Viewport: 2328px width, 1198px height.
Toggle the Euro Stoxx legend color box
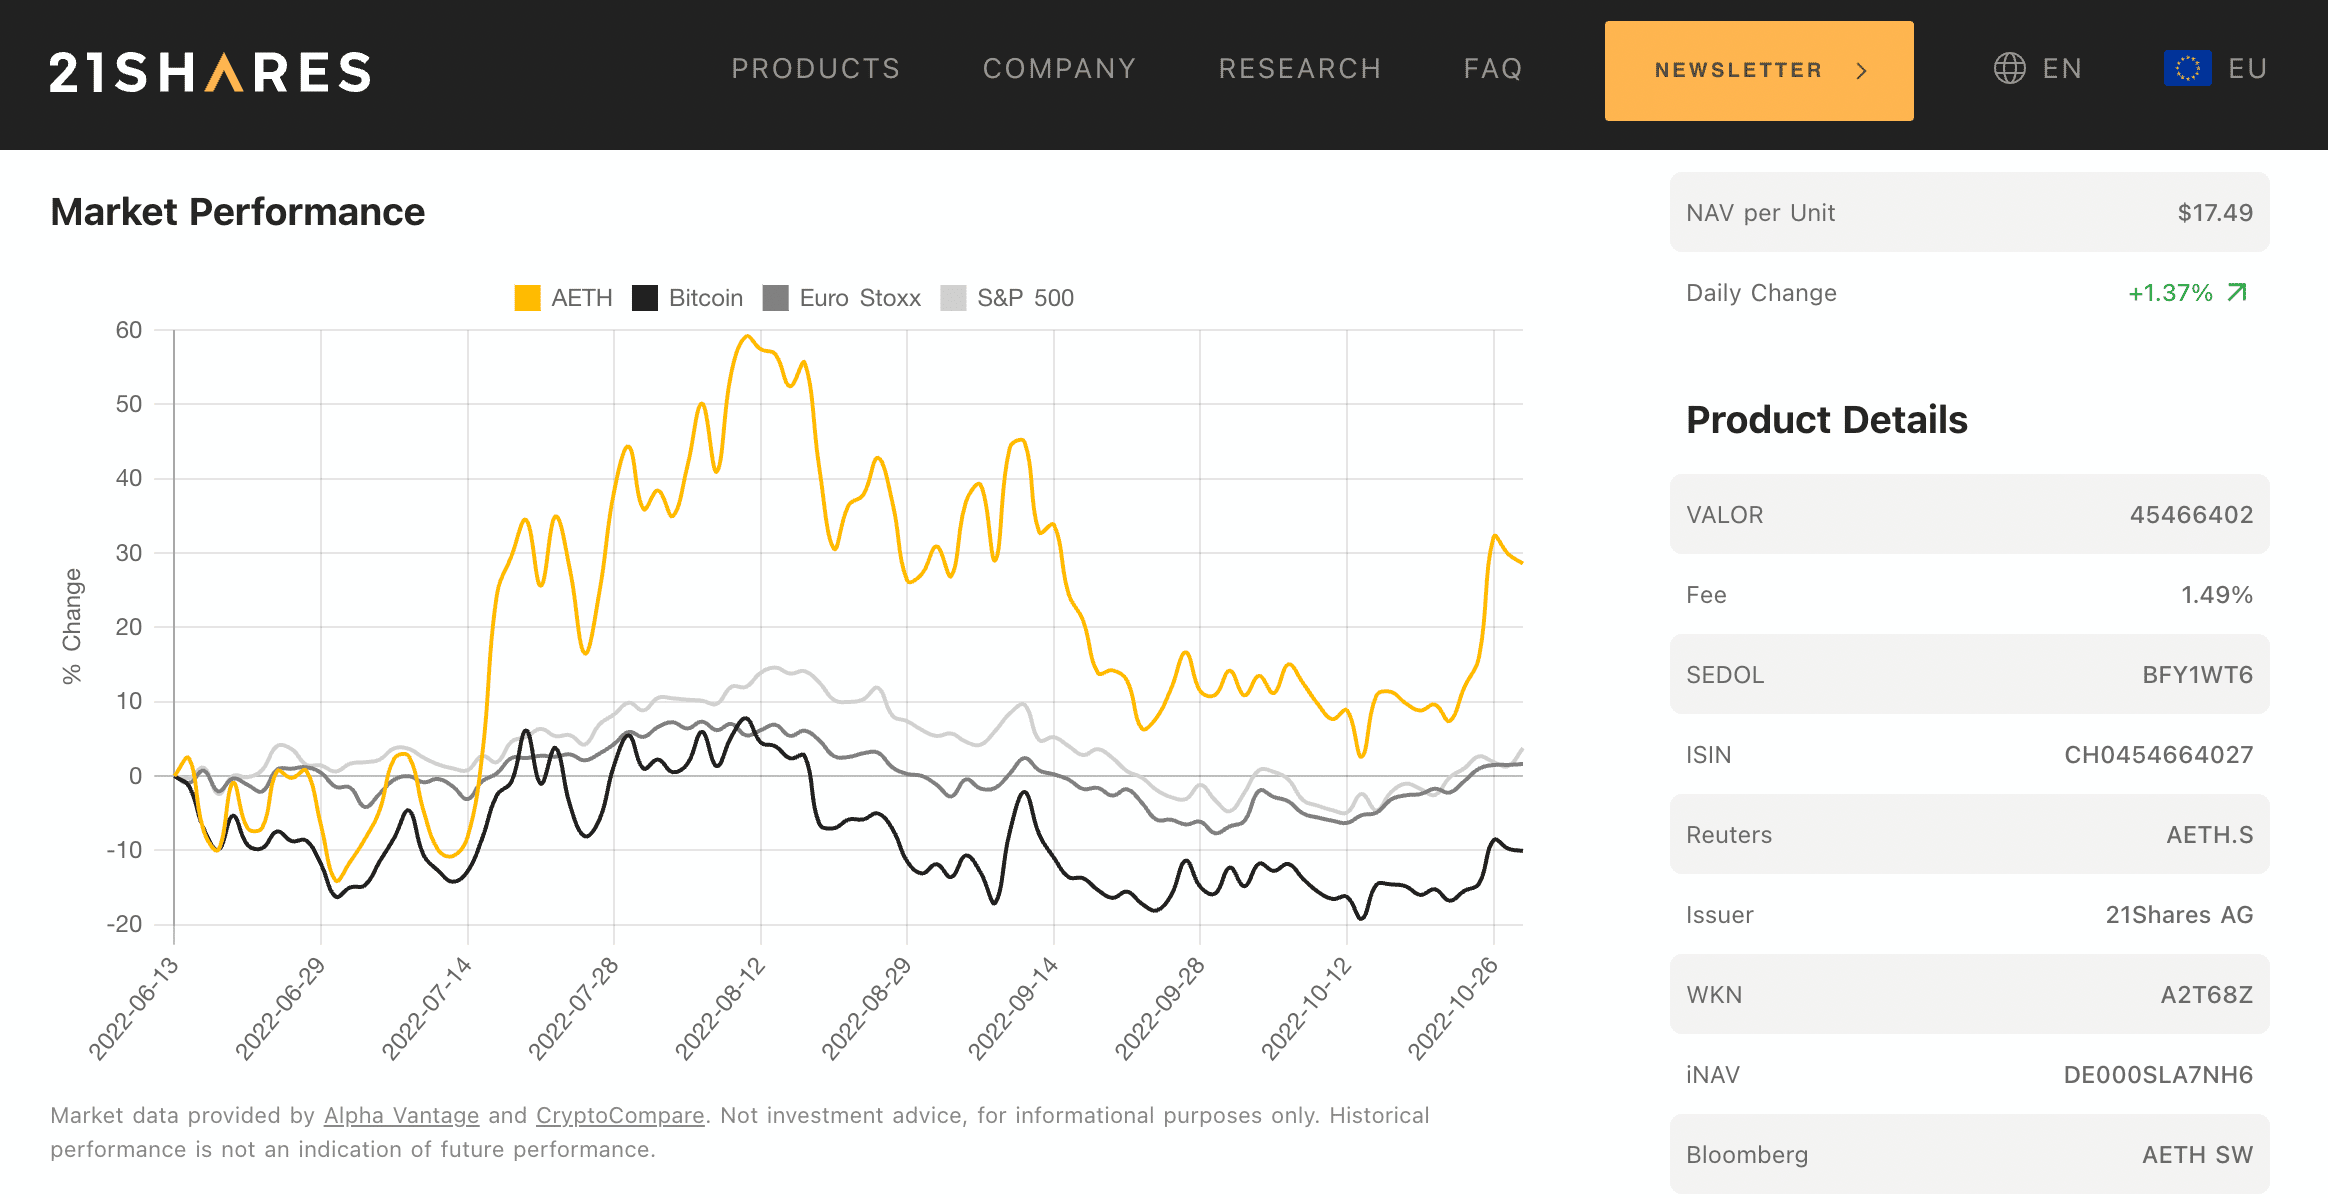point(775,298)
